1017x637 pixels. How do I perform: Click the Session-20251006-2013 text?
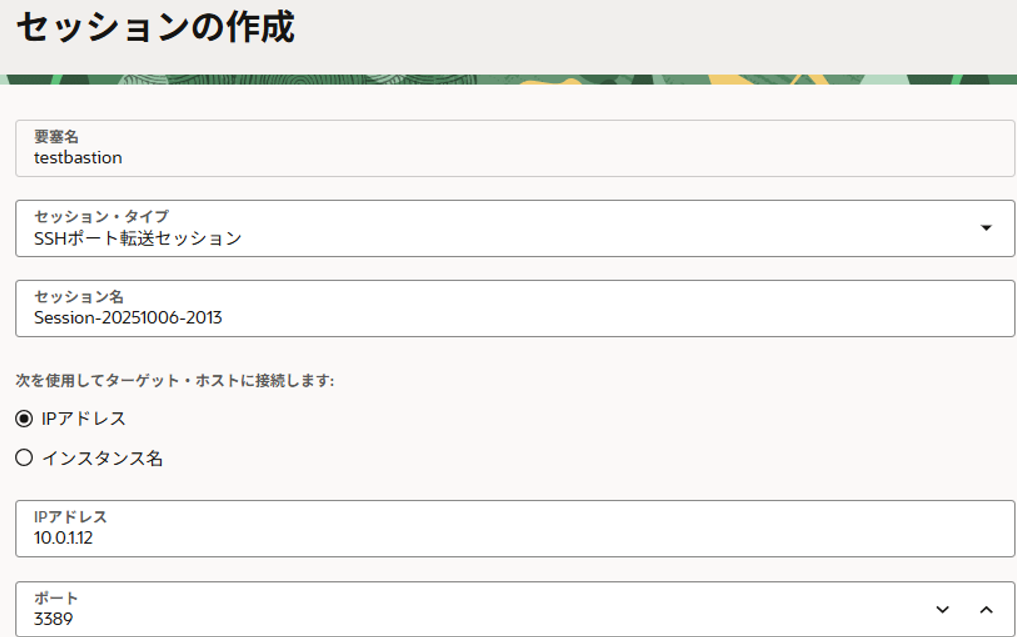click(128, 318)
